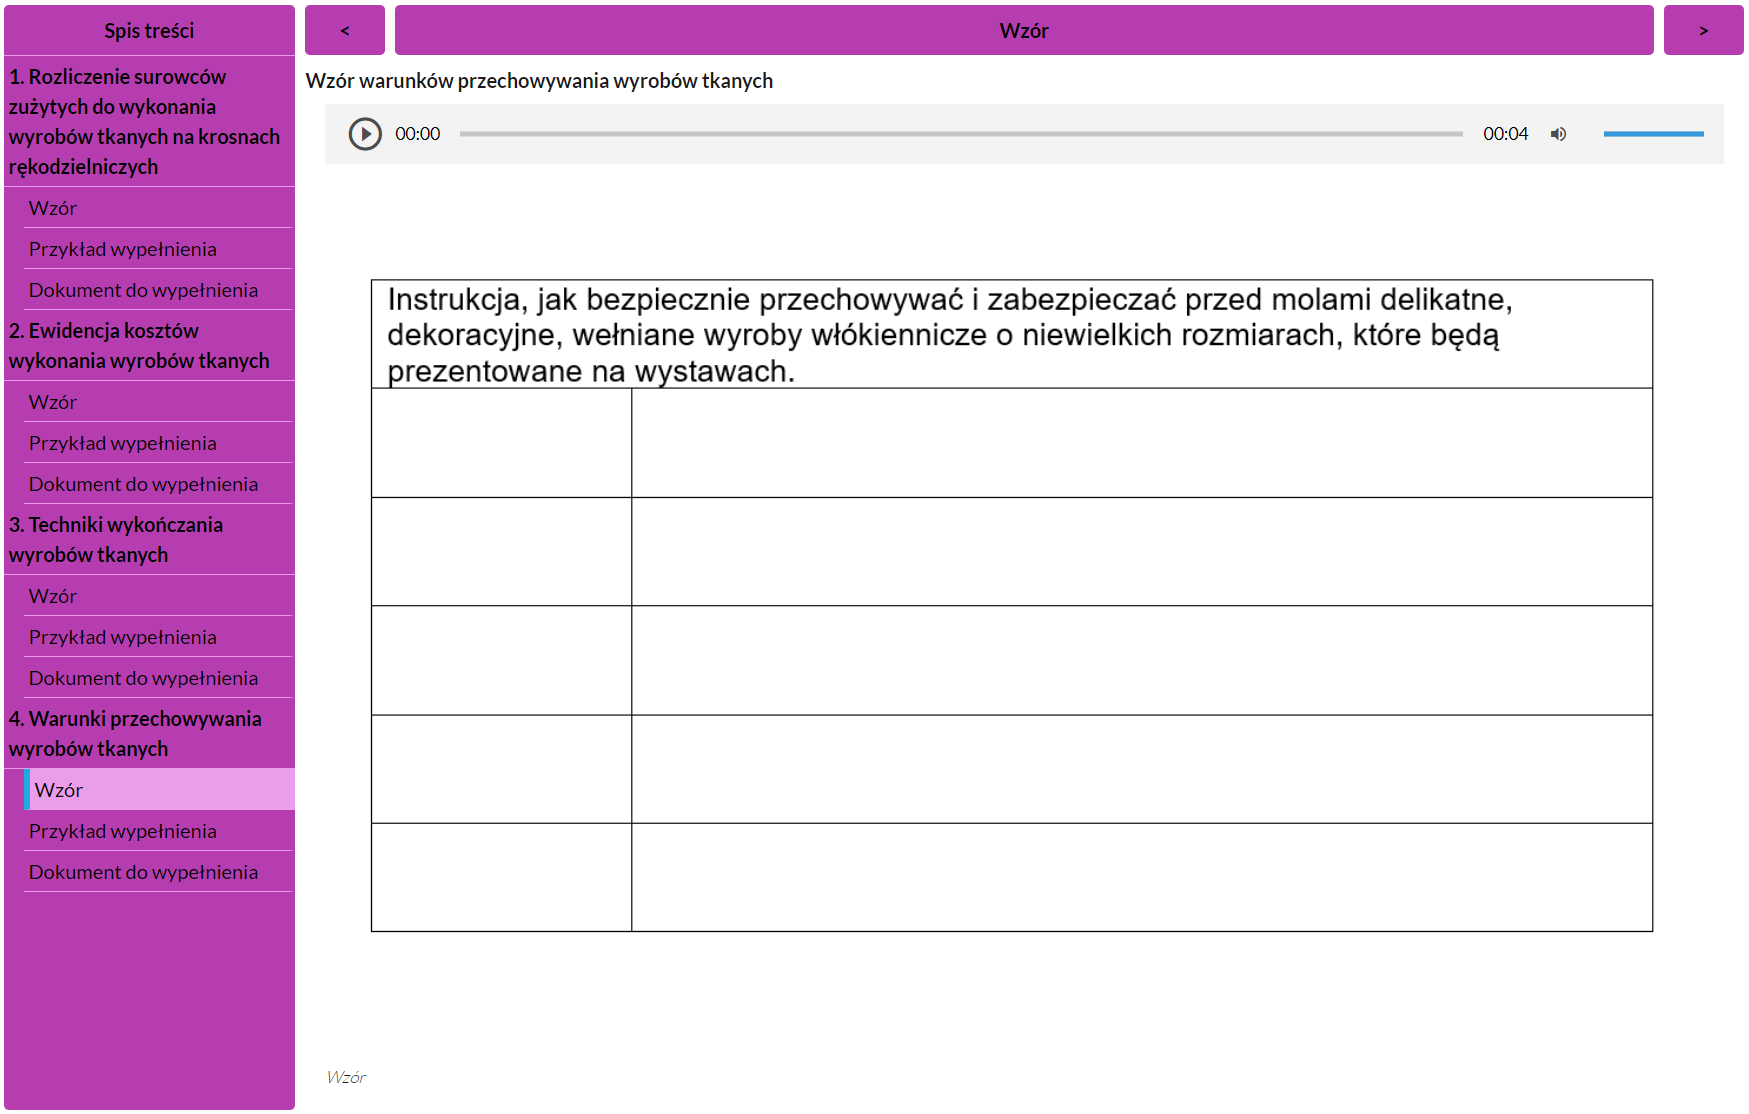Seek on the audio progress bar
This screenshot has width=1749, height=1114.
[x=960, y=134]
